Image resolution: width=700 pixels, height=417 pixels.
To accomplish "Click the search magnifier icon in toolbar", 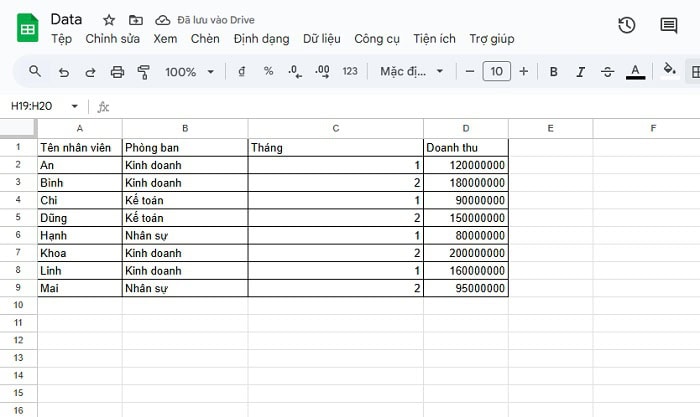I will (35, 71).
